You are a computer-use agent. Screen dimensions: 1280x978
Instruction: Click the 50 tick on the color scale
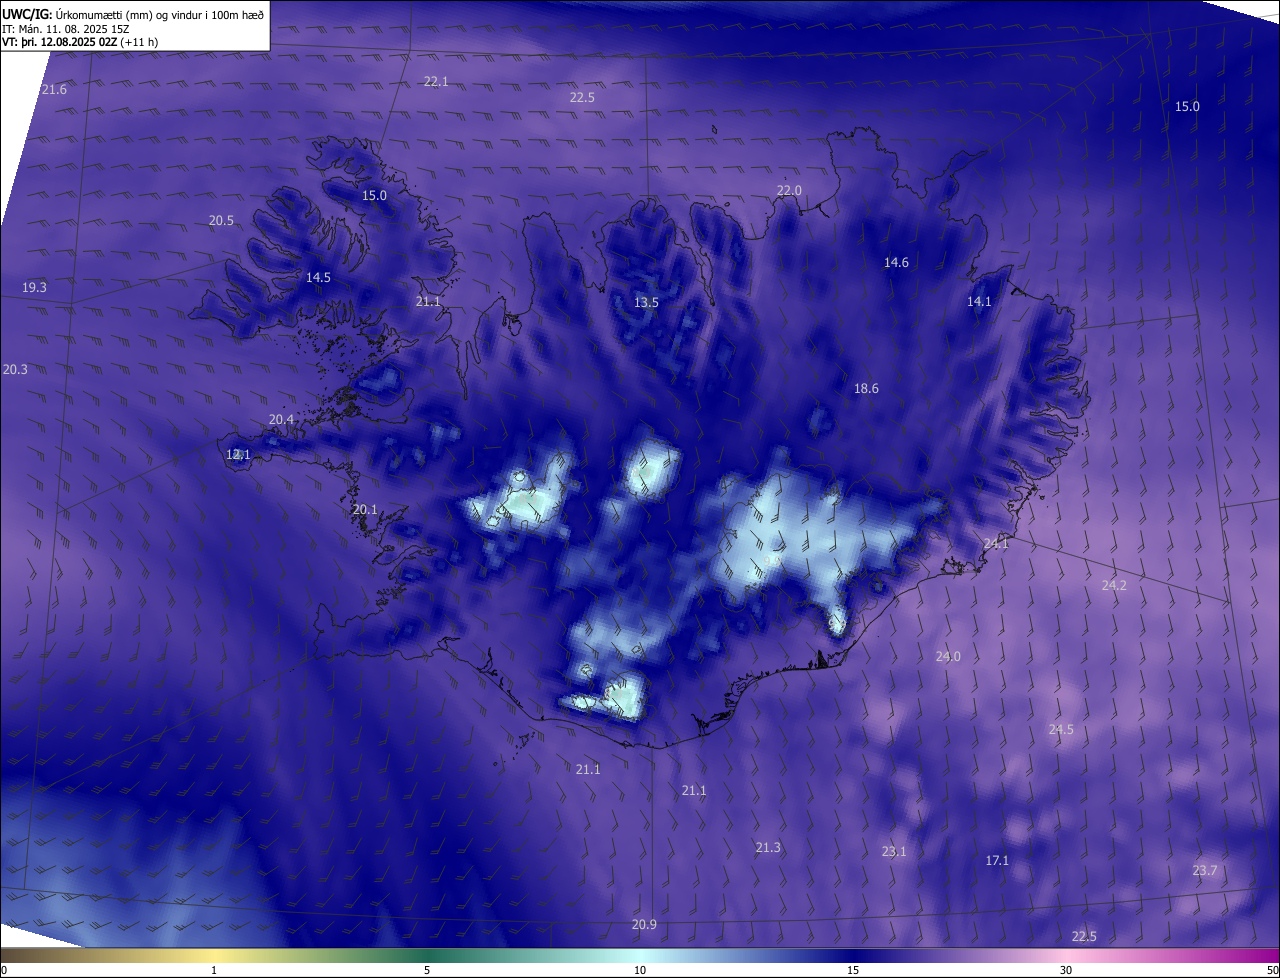coord(1272,970)
